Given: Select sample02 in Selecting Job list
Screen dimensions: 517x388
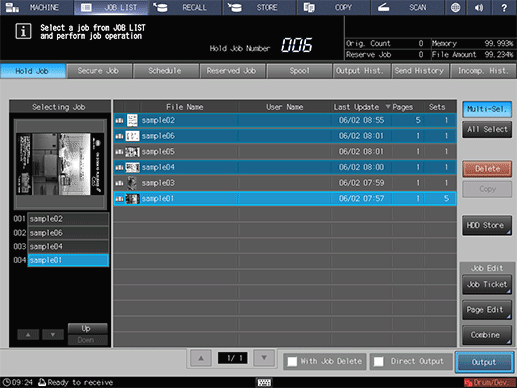Looking at the screenshot, I should click(x=68, y=219).
